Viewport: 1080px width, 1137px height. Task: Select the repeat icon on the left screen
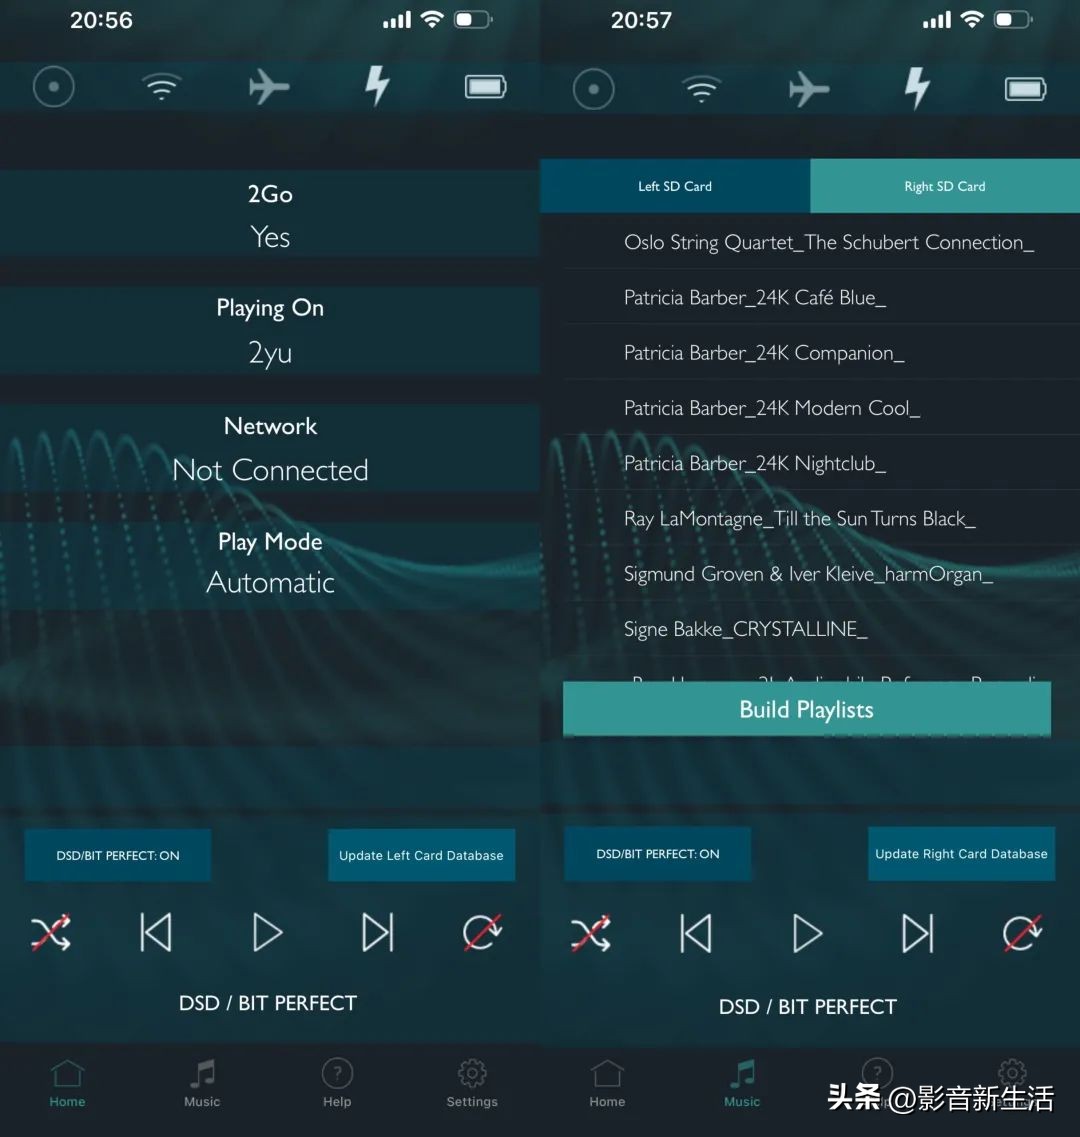(x=483, y=932)
